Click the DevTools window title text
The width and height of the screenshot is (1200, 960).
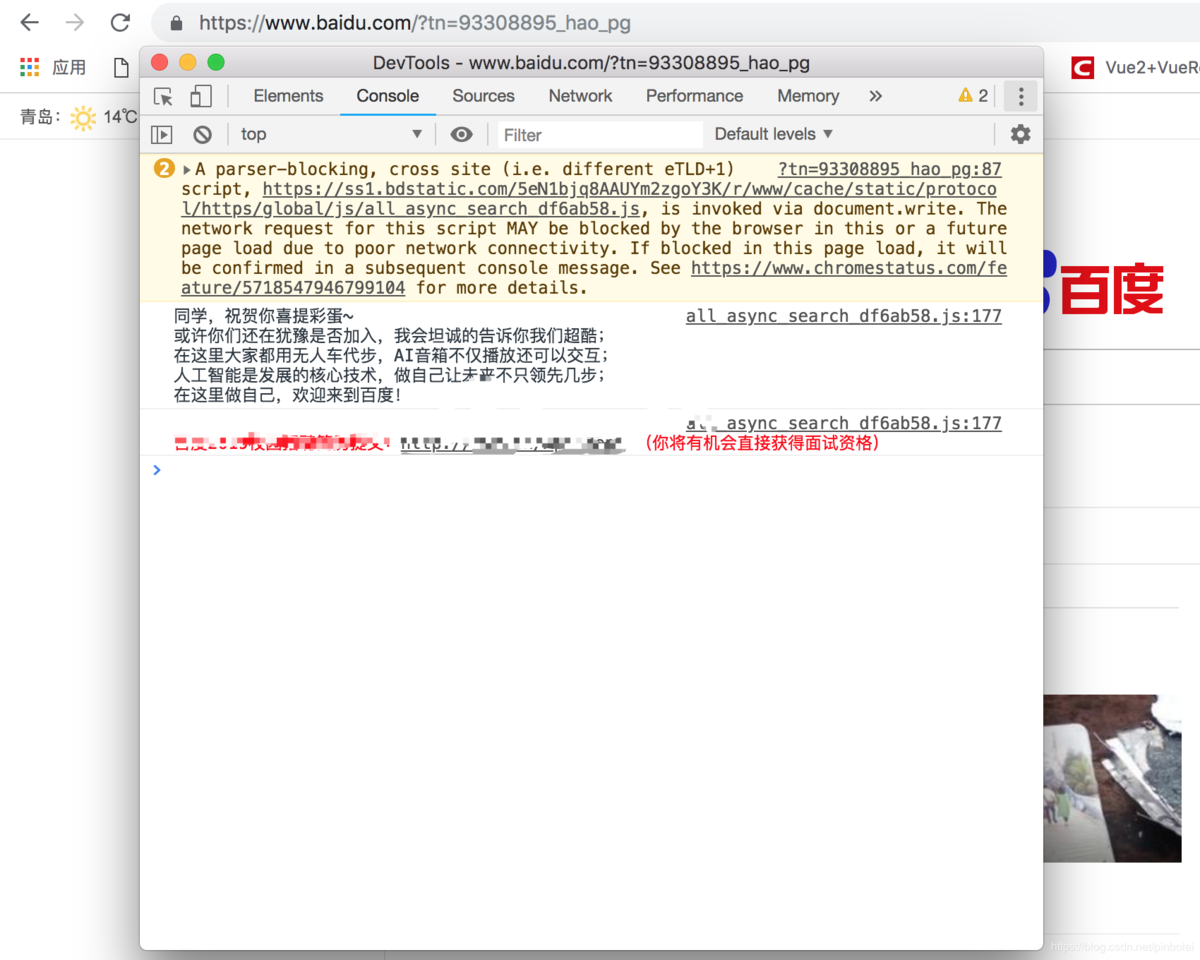591,63
